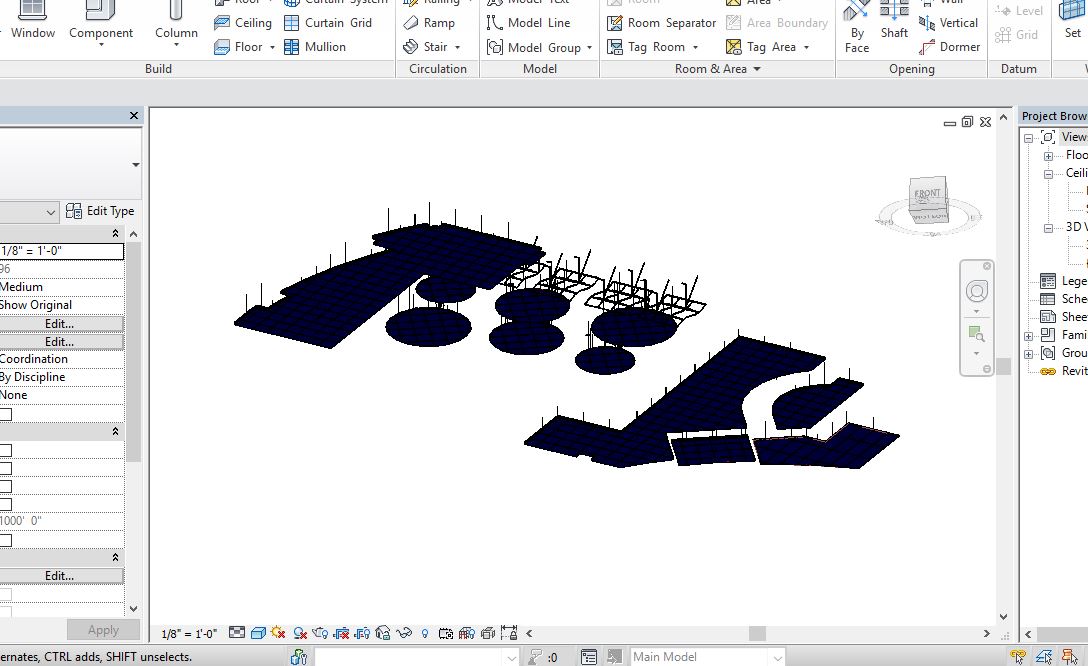Click the Edit Type button

click(100, 211)
